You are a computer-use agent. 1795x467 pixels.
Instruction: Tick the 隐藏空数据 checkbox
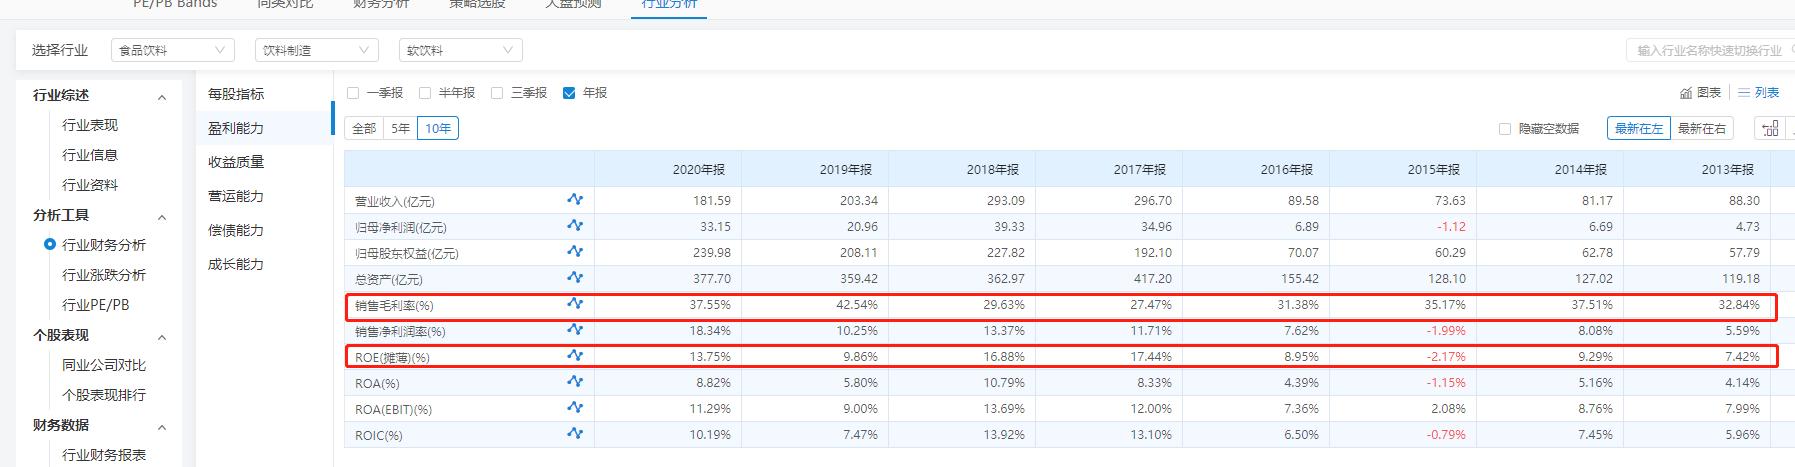pyautogui.click(x=1505, y=129)
